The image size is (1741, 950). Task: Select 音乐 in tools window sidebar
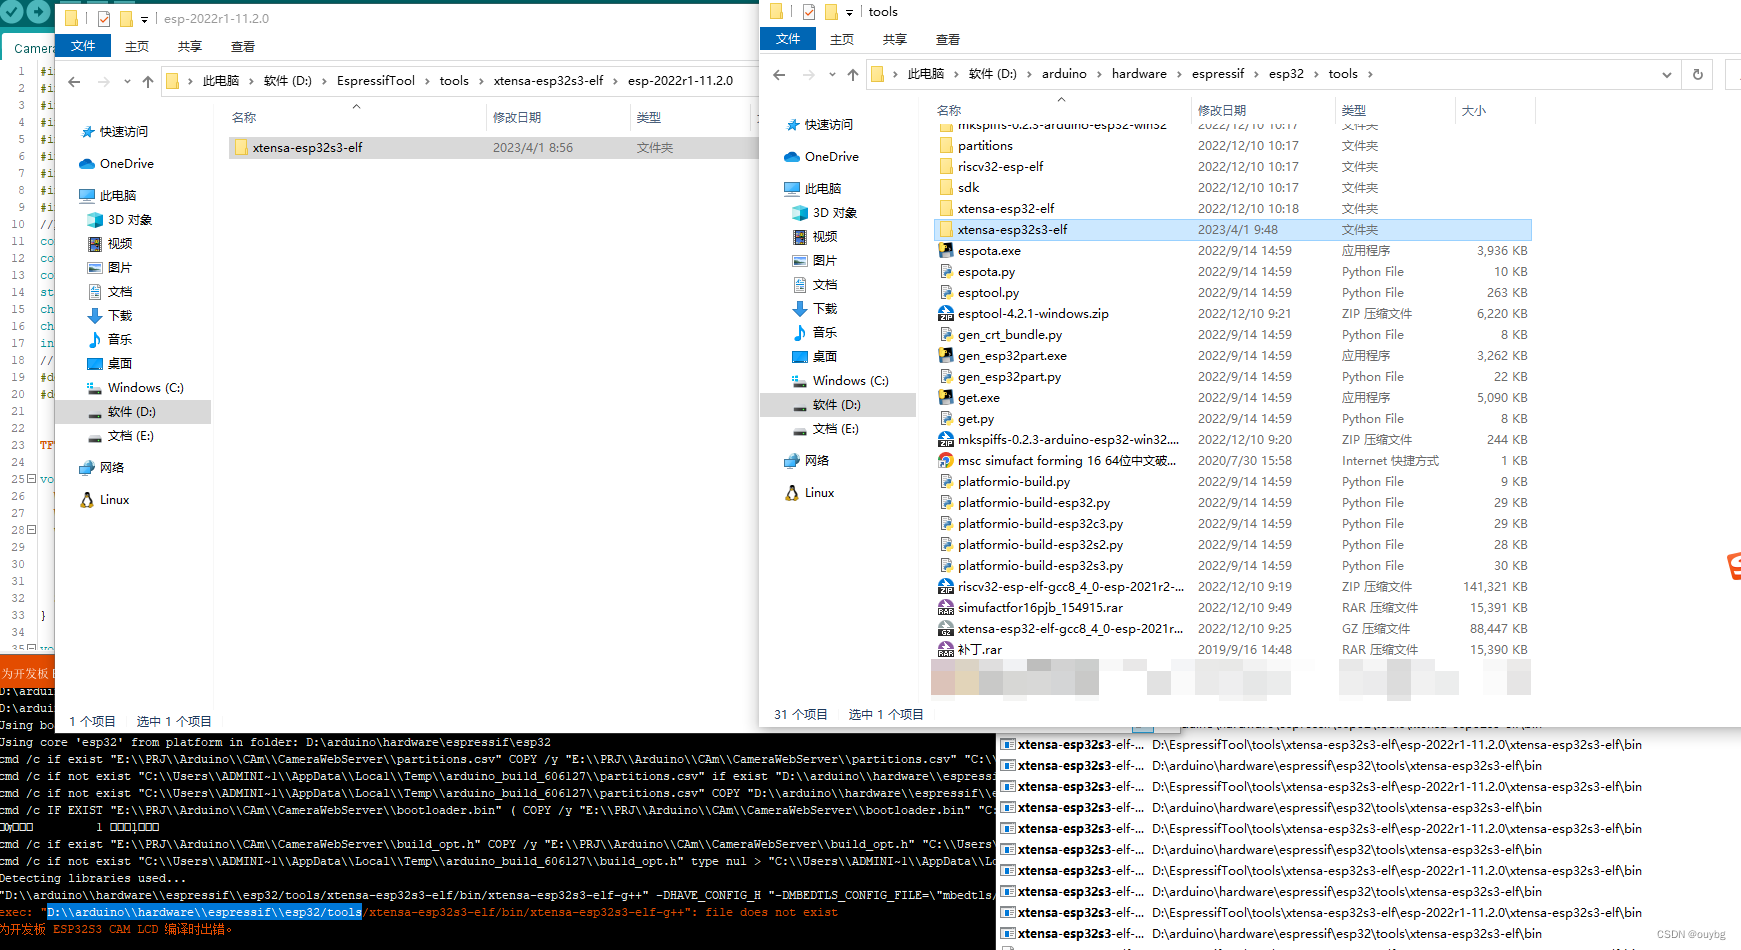click(825, 333)
